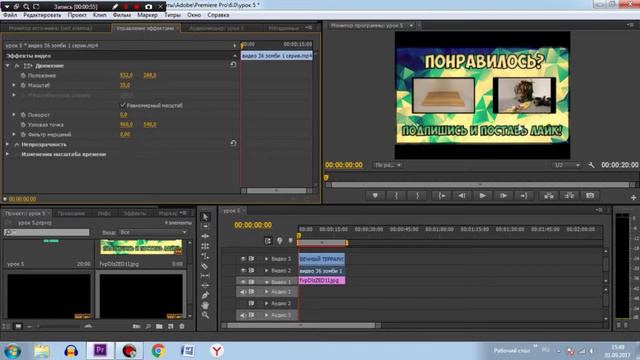Switch to the Audio Mixer tab
Image resolution: width=640 pixels, height=360 pixels.
(x=216, y=28)
